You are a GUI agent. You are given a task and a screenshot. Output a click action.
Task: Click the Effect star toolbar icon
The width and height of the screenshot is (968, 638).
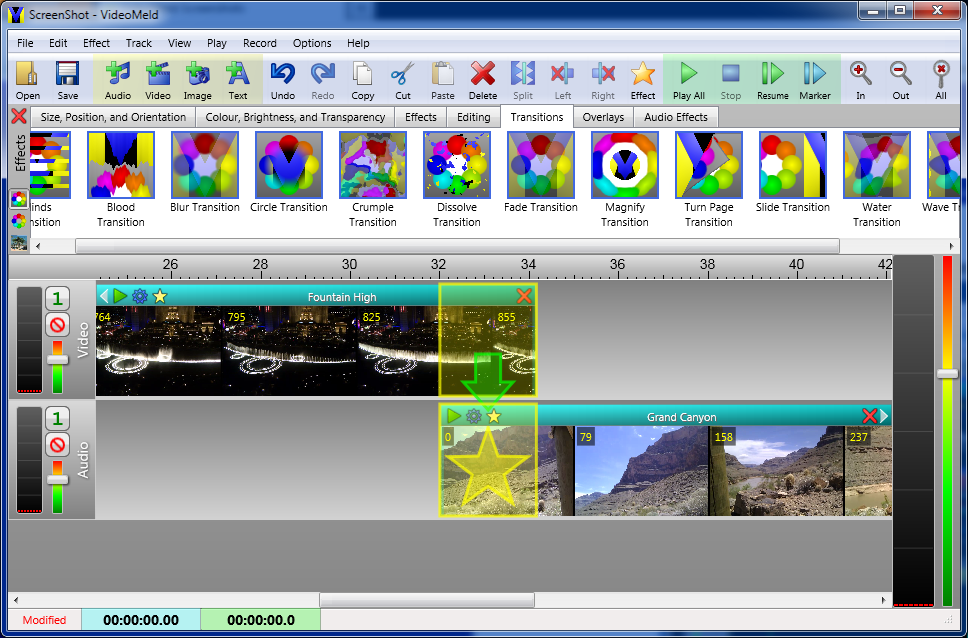pos(643,80)
